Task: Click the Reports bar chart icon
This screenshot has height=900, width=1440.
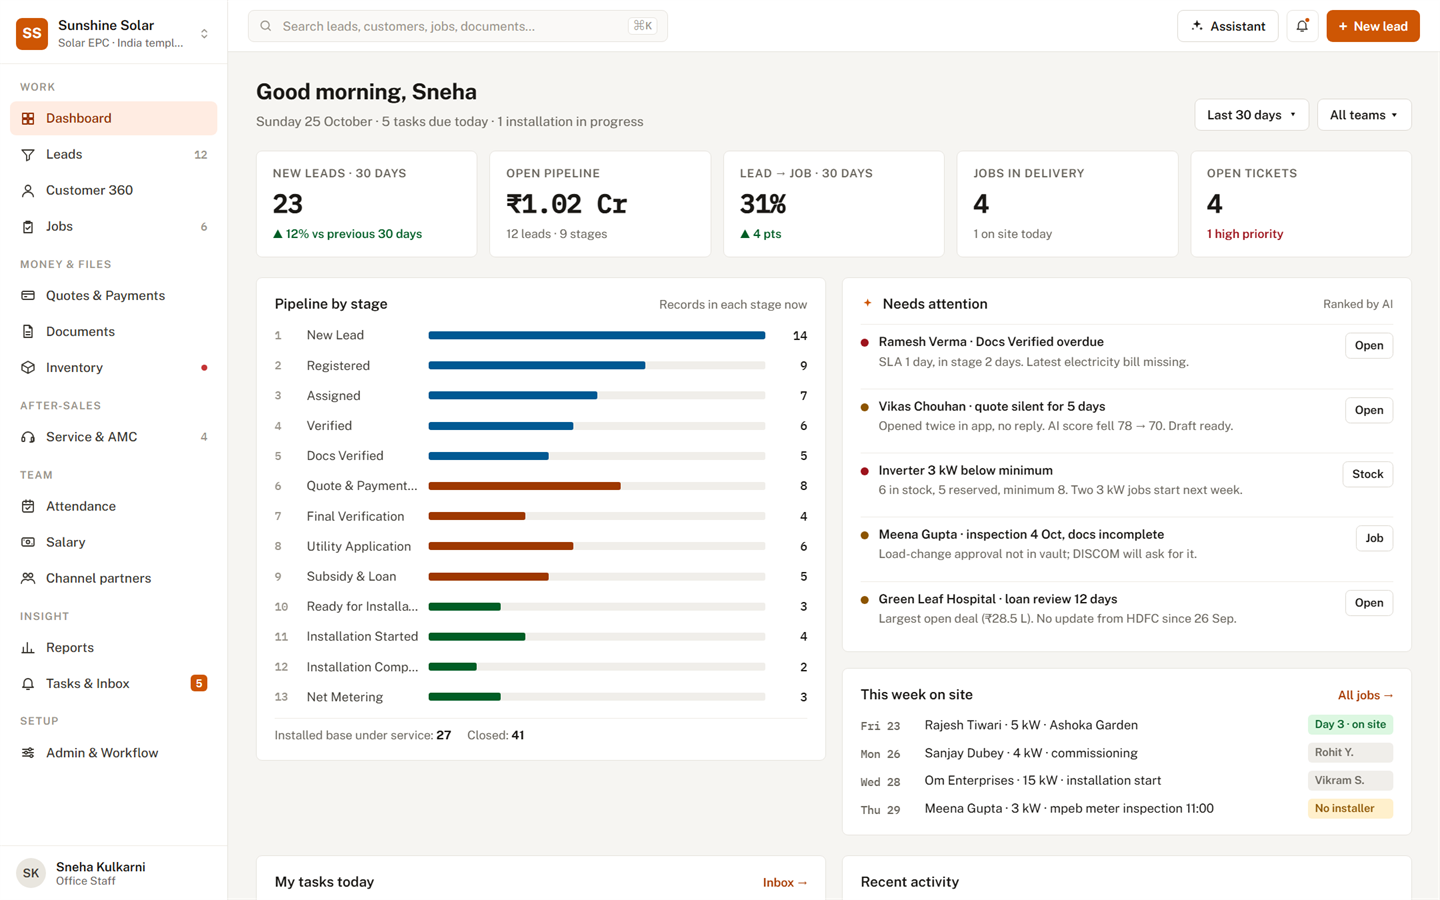Action: point(28,648)
